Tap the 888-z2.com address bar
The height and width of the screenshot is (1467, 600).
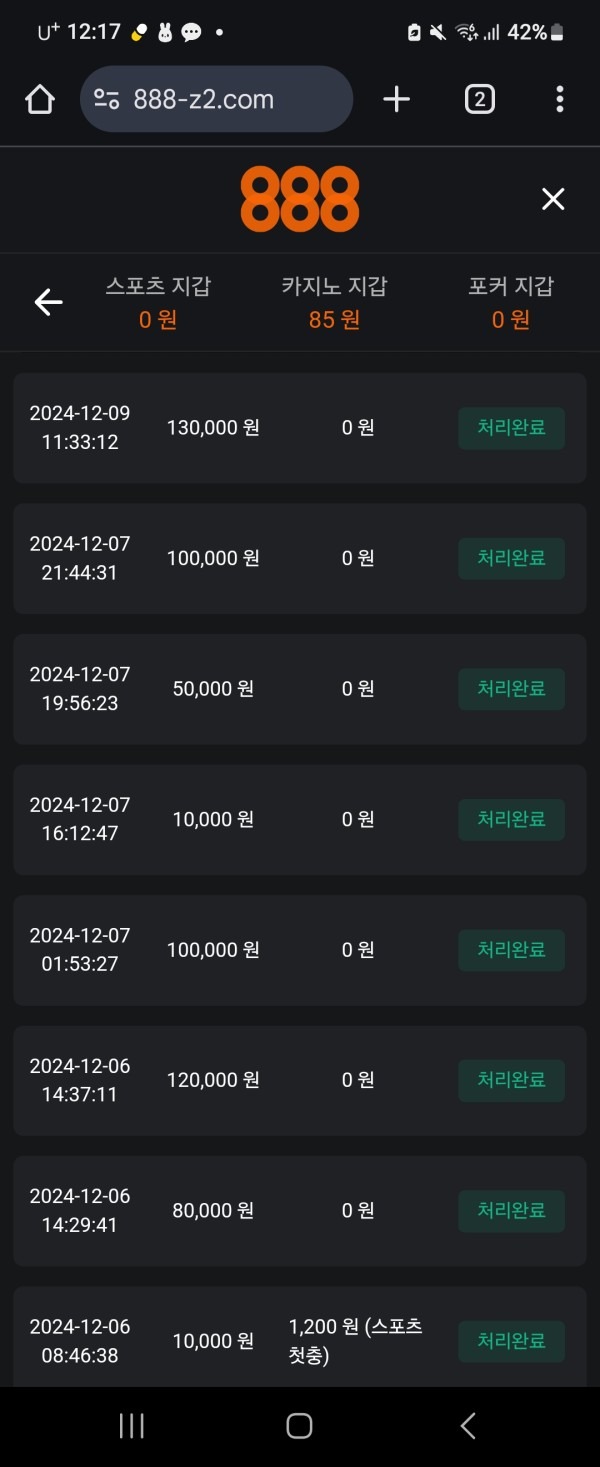216,98
